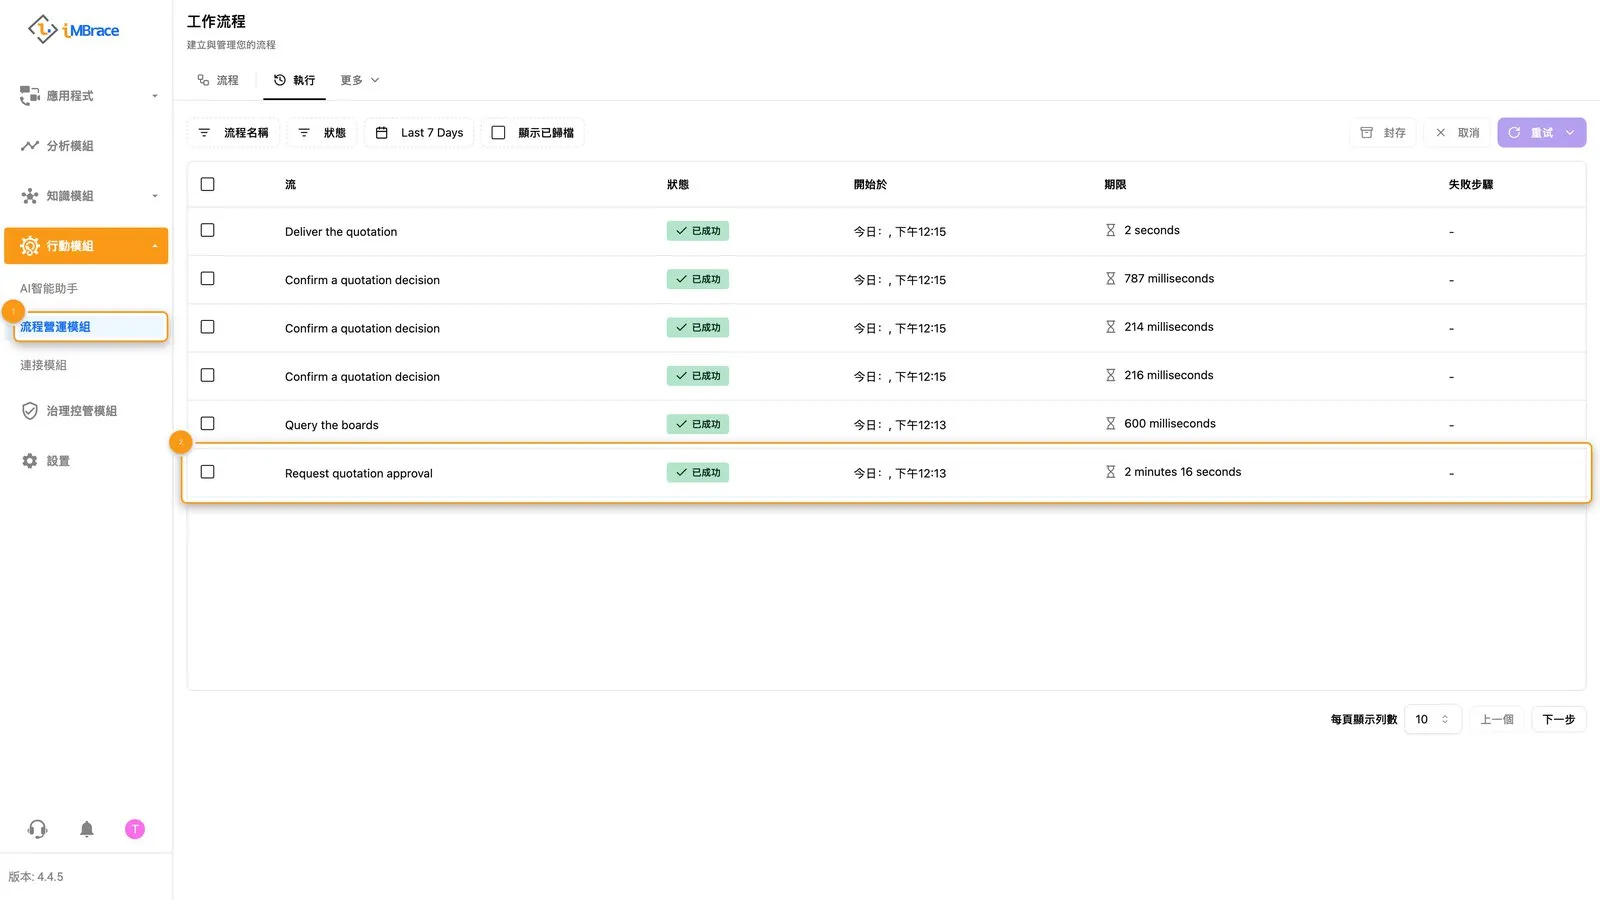The width and height of the screenshot is (1600, 900).
Task: Go to next page with 下一步
Action: click(1558, 719)
